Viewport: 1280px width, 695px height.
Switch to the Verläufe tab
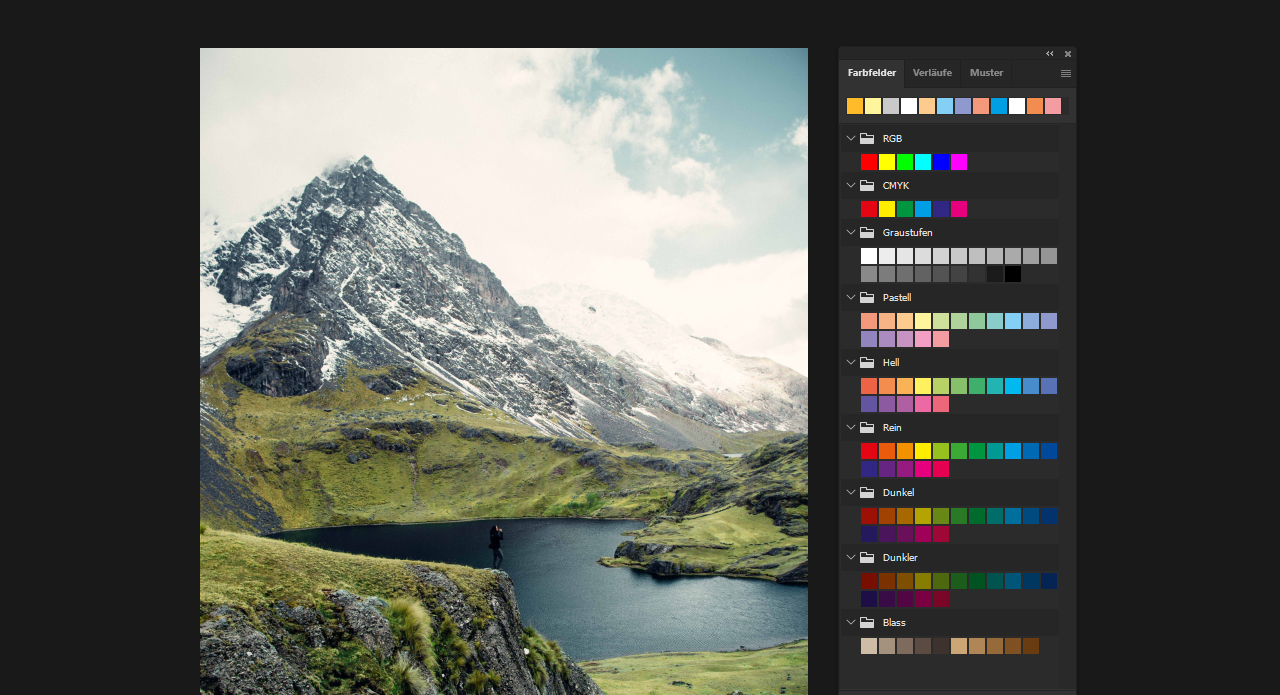click(932, 73)
